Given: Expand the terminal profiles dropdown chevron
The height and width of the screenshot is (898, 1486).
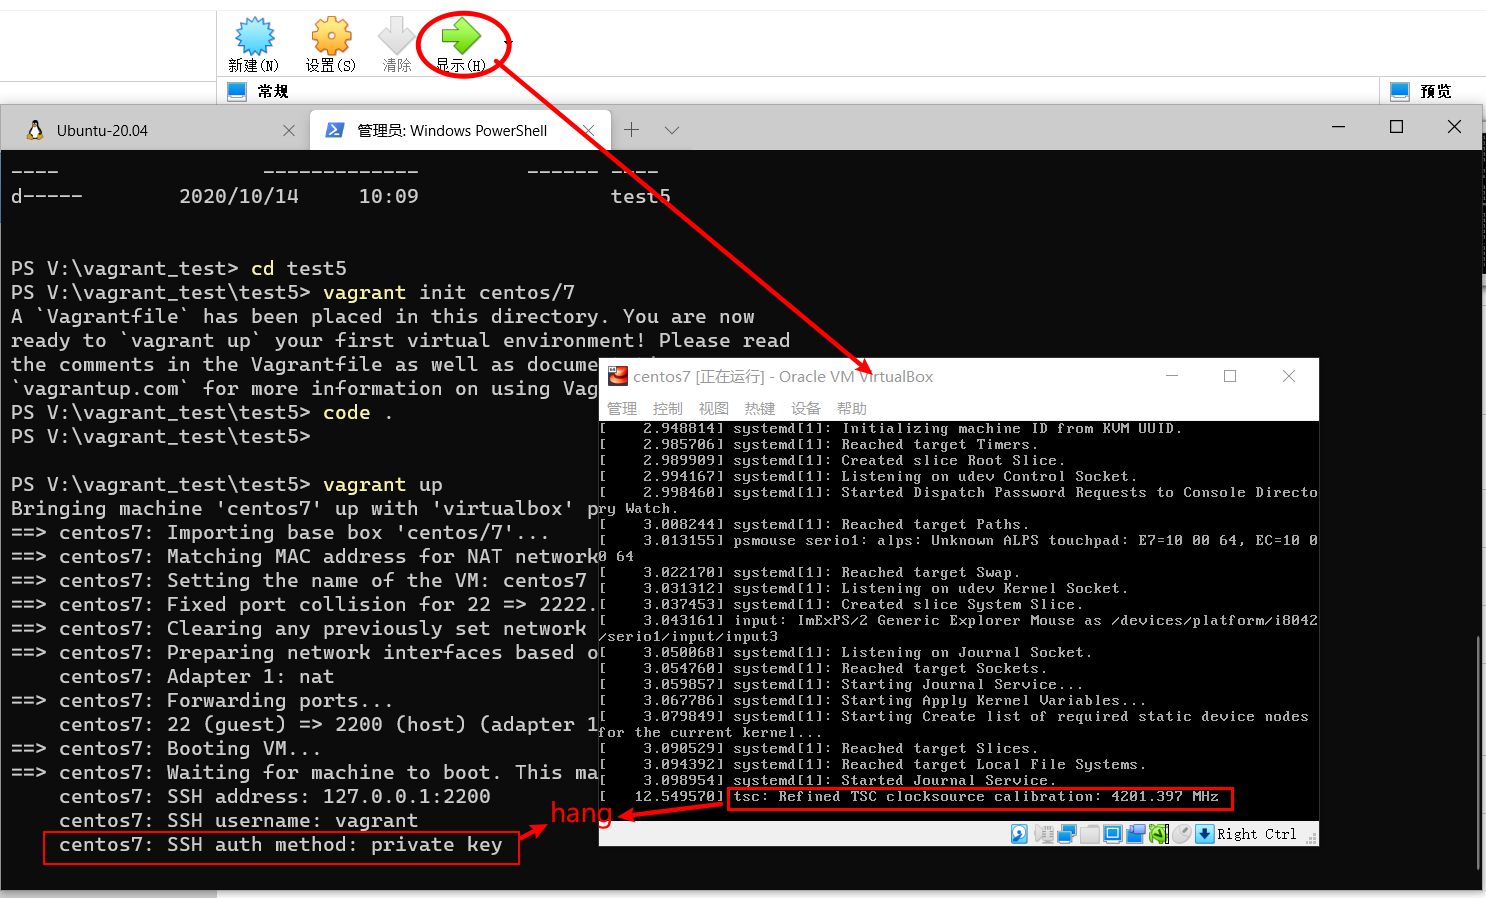Looking at the screenshot, I should (672, 130).
